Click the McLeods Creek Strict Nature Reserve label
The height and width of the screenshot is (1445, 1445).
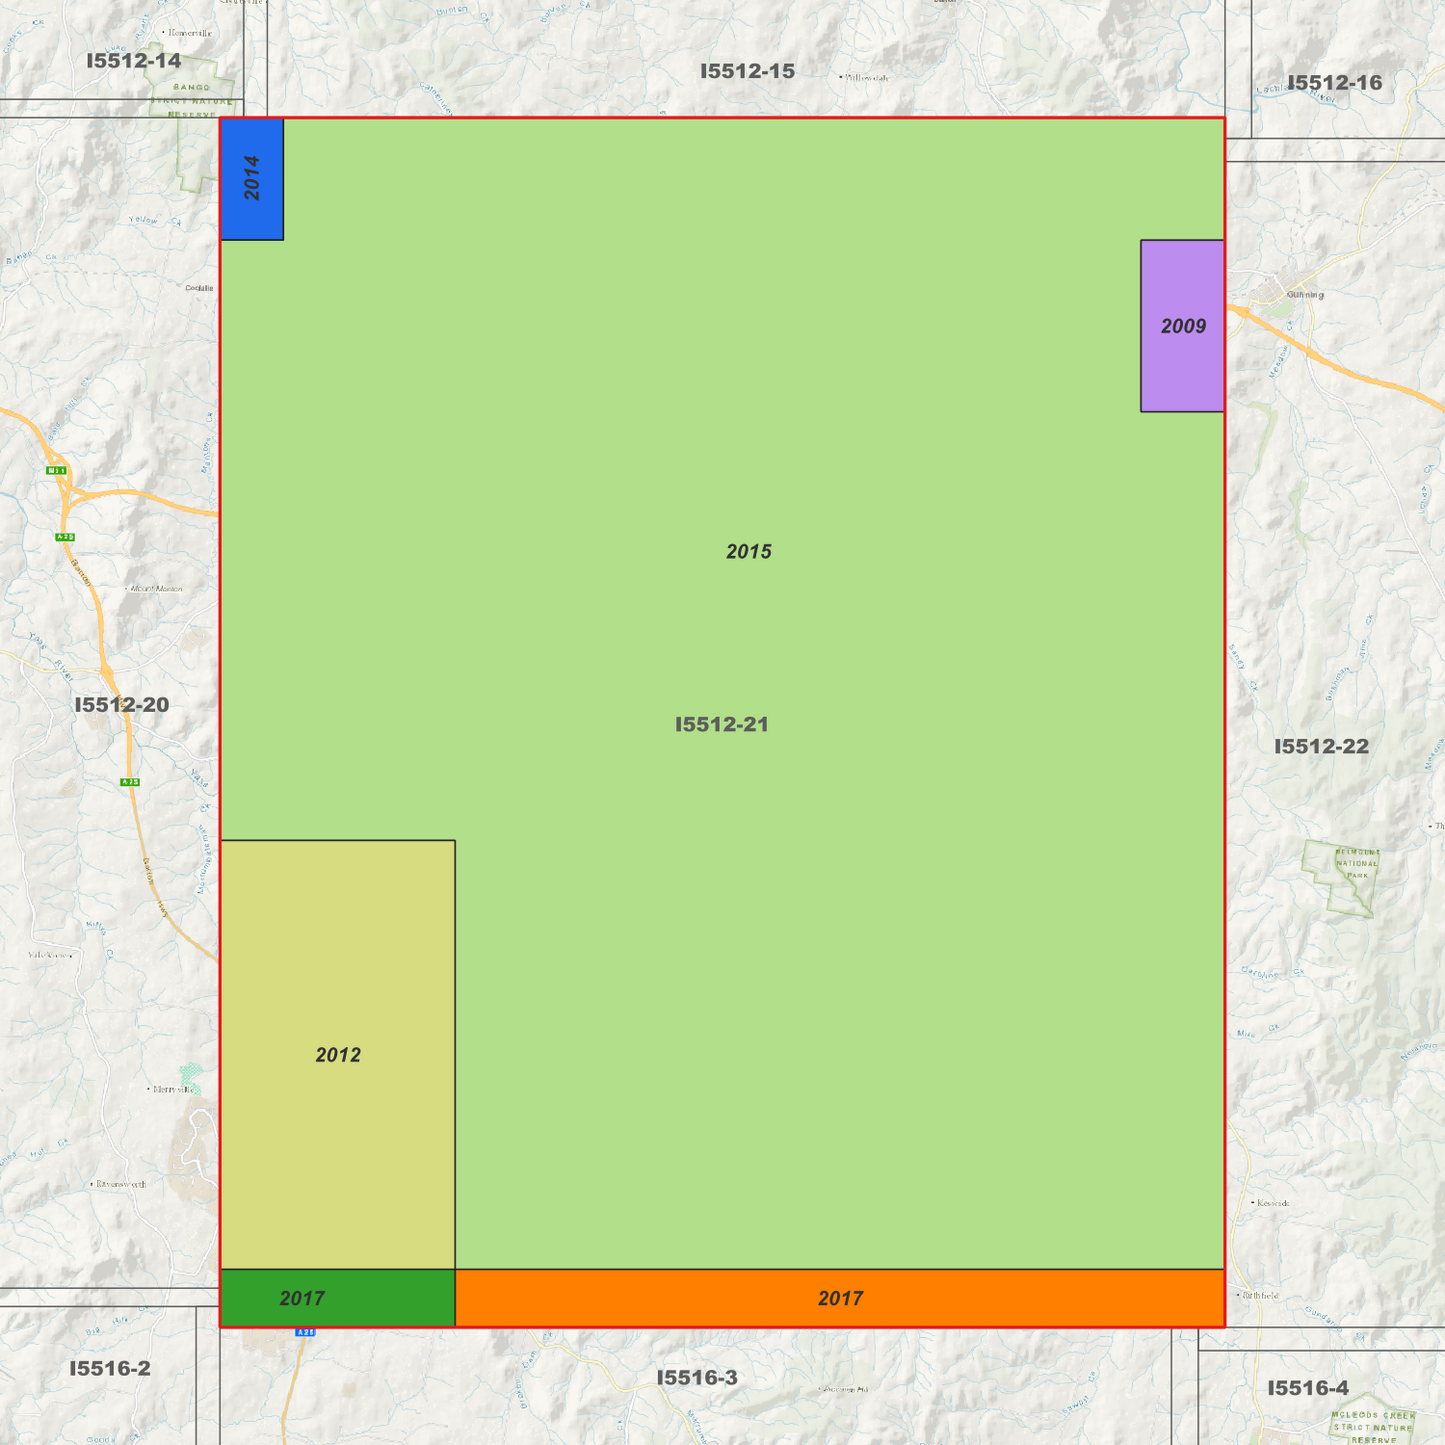[1374, 1427]
